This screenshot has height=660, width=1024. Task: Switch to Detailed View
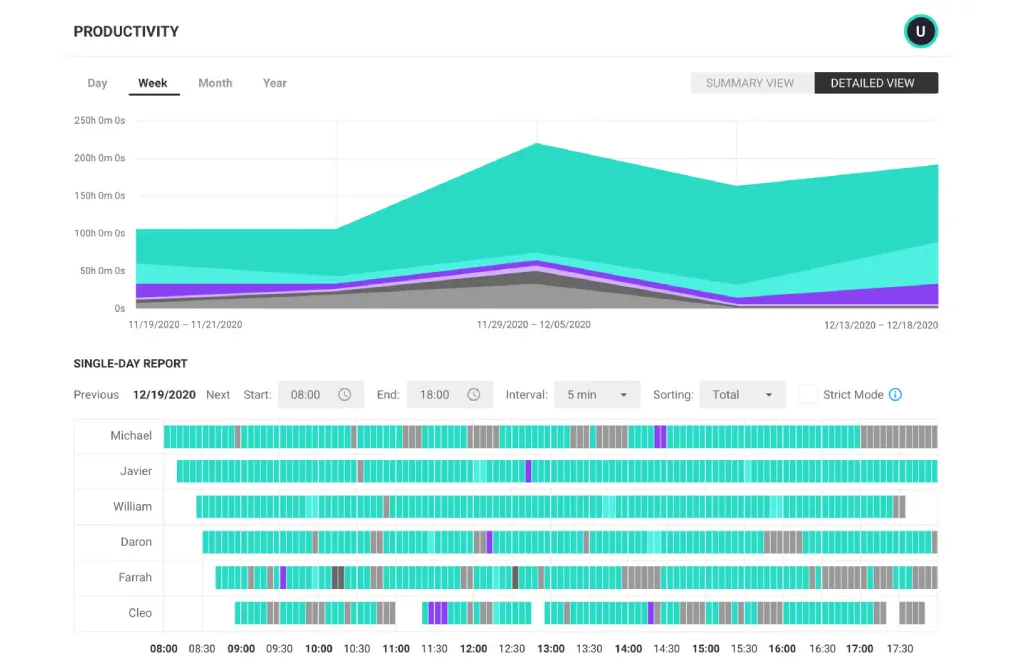tap(873, 83)
